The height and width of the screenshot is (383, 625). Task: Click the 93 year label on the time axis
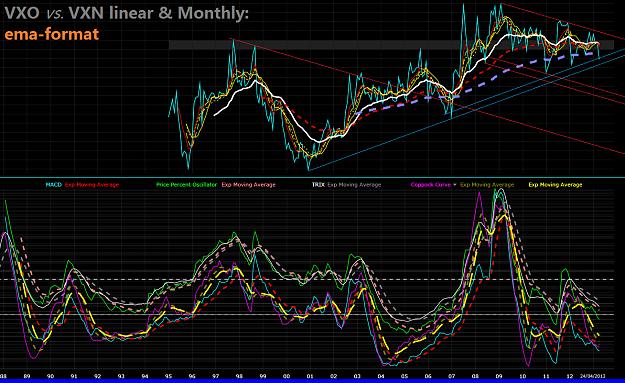(x=121, y=376)
